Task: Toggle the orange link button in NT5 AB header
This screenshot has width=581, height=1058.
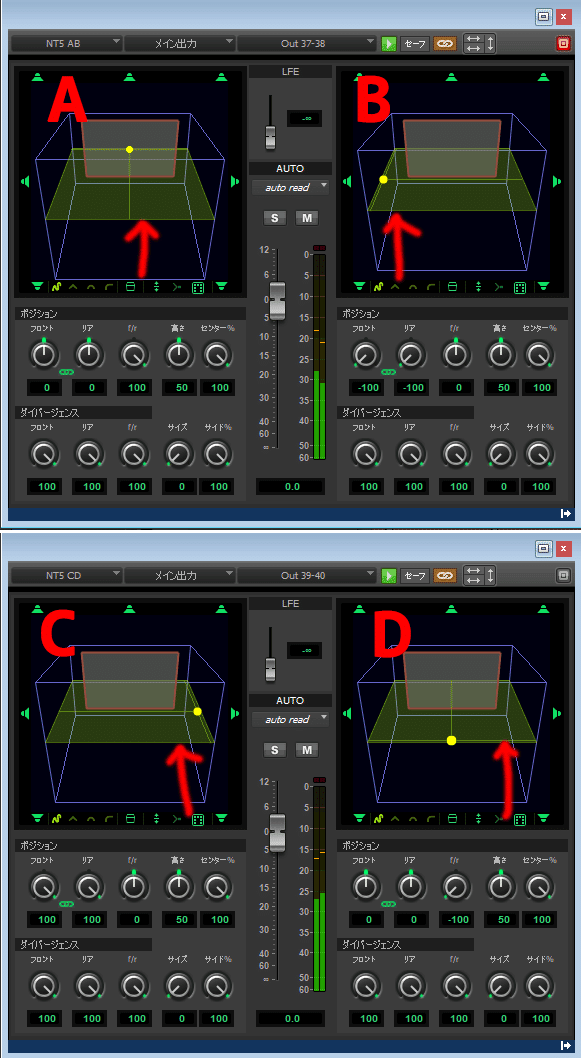Action: (x=445, y=44)
